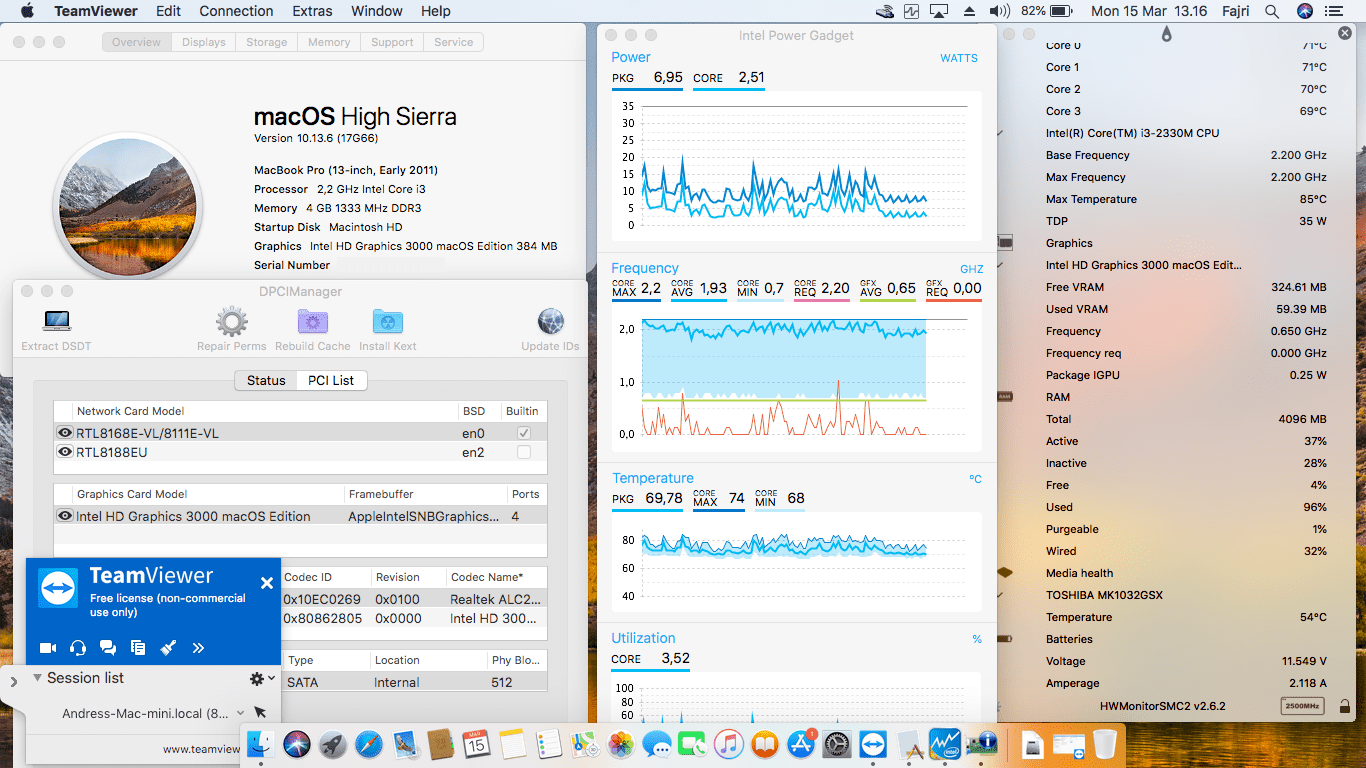Click Install Kext icon
Viewport: 1366px width, 768px height.
(388, 322)
